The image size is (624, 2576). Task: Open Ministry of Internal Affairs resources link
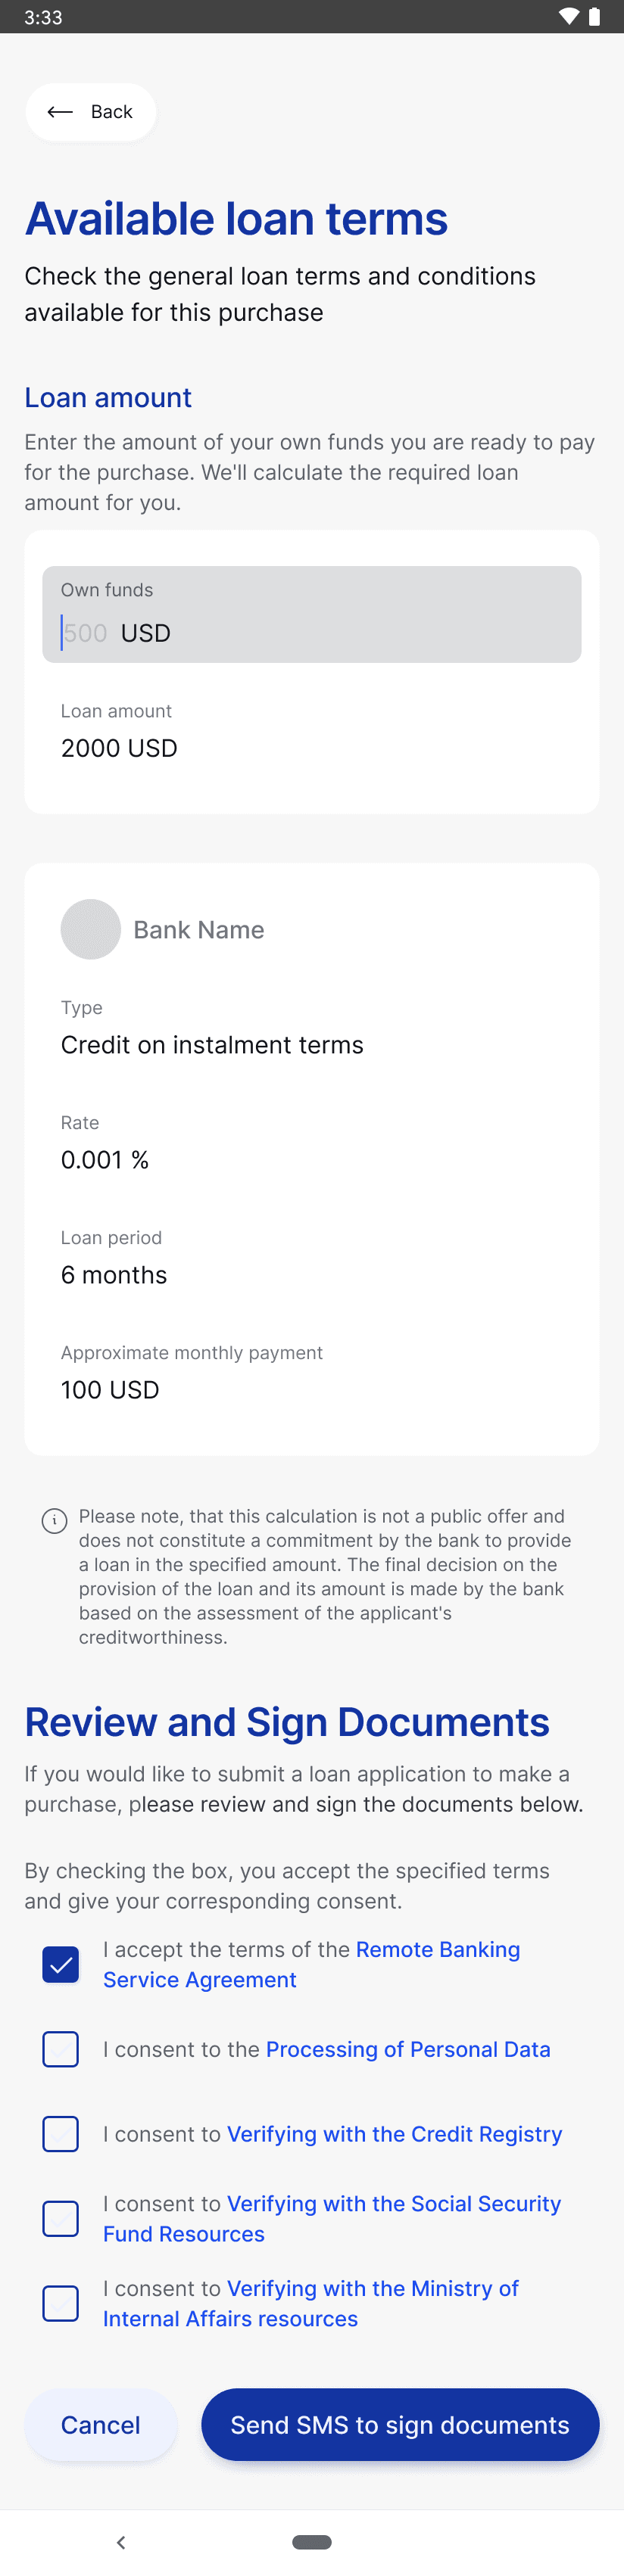pyautogui.click(x=372, y=2288)
